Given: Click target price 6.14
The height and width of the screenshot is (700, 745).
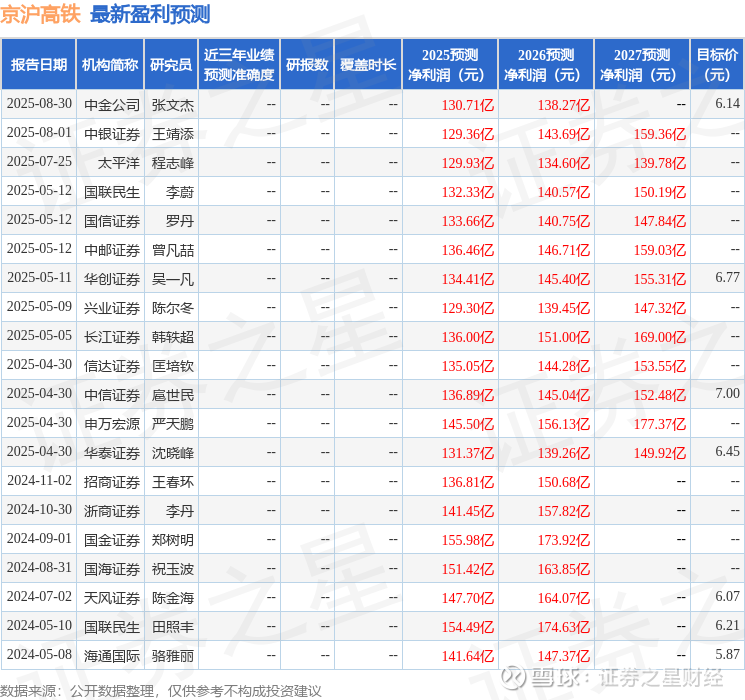Looking at the screenshot, I should click(x=727, y=103).
